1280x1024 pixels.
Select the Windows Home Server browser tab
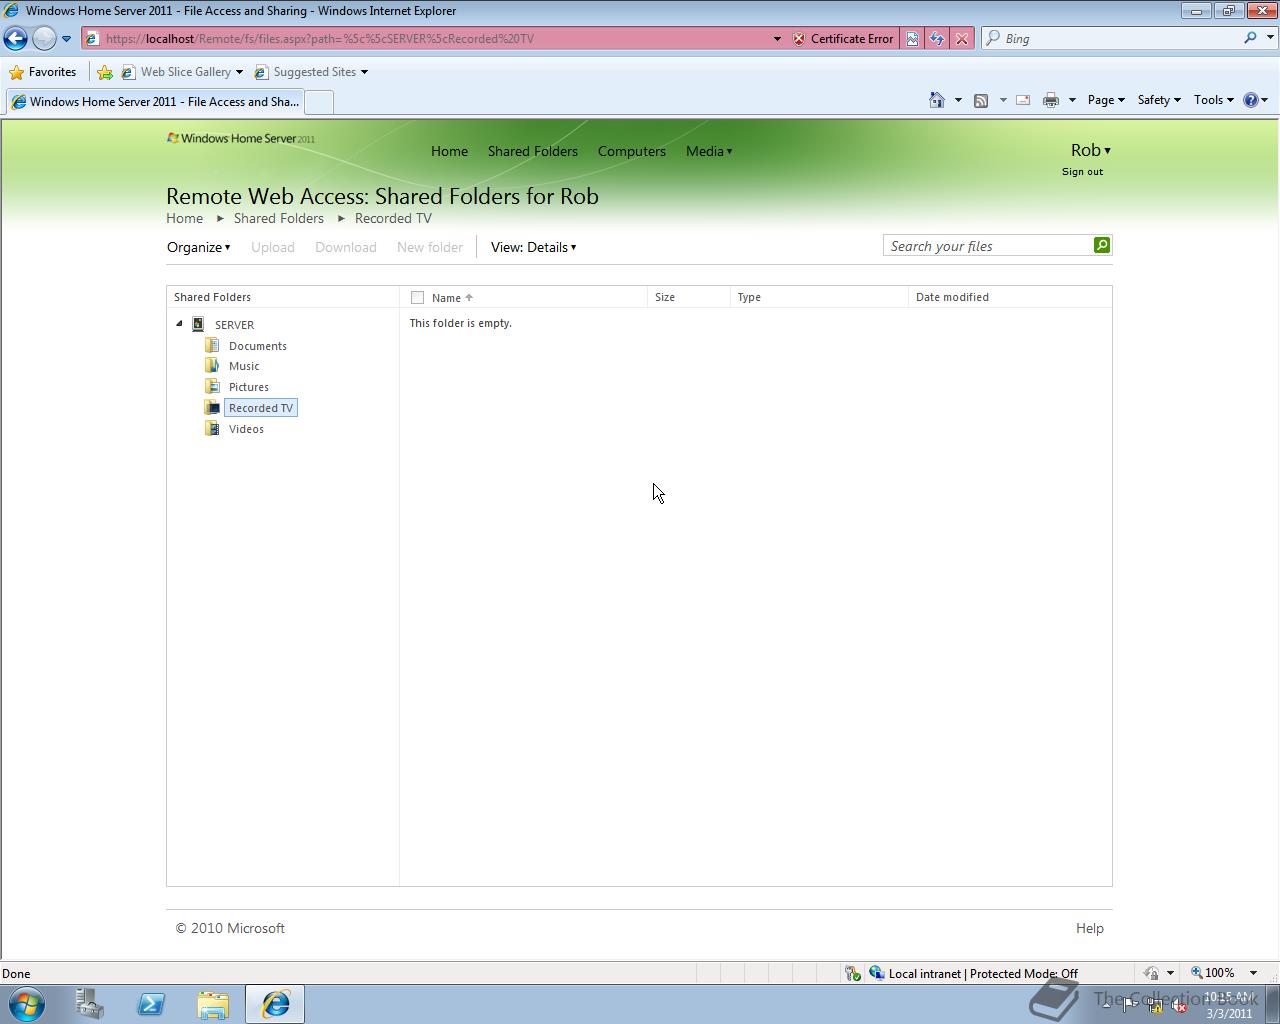(x=153, y=102)
